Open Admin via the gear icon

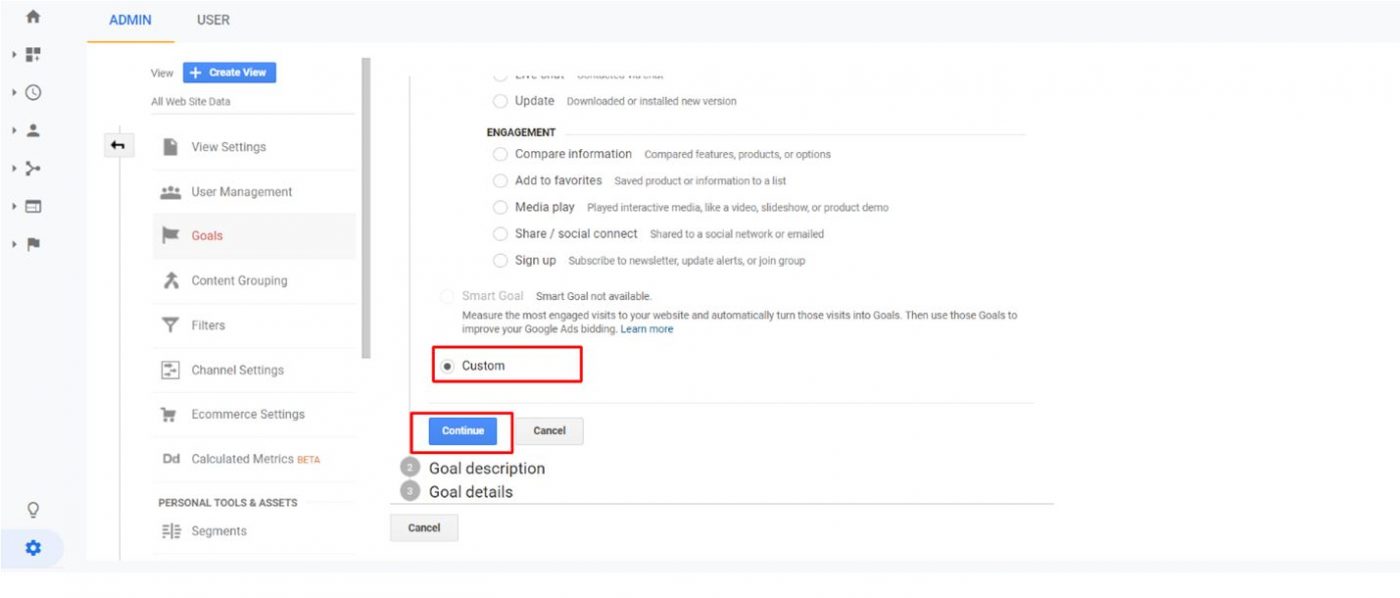pos(33,548)
